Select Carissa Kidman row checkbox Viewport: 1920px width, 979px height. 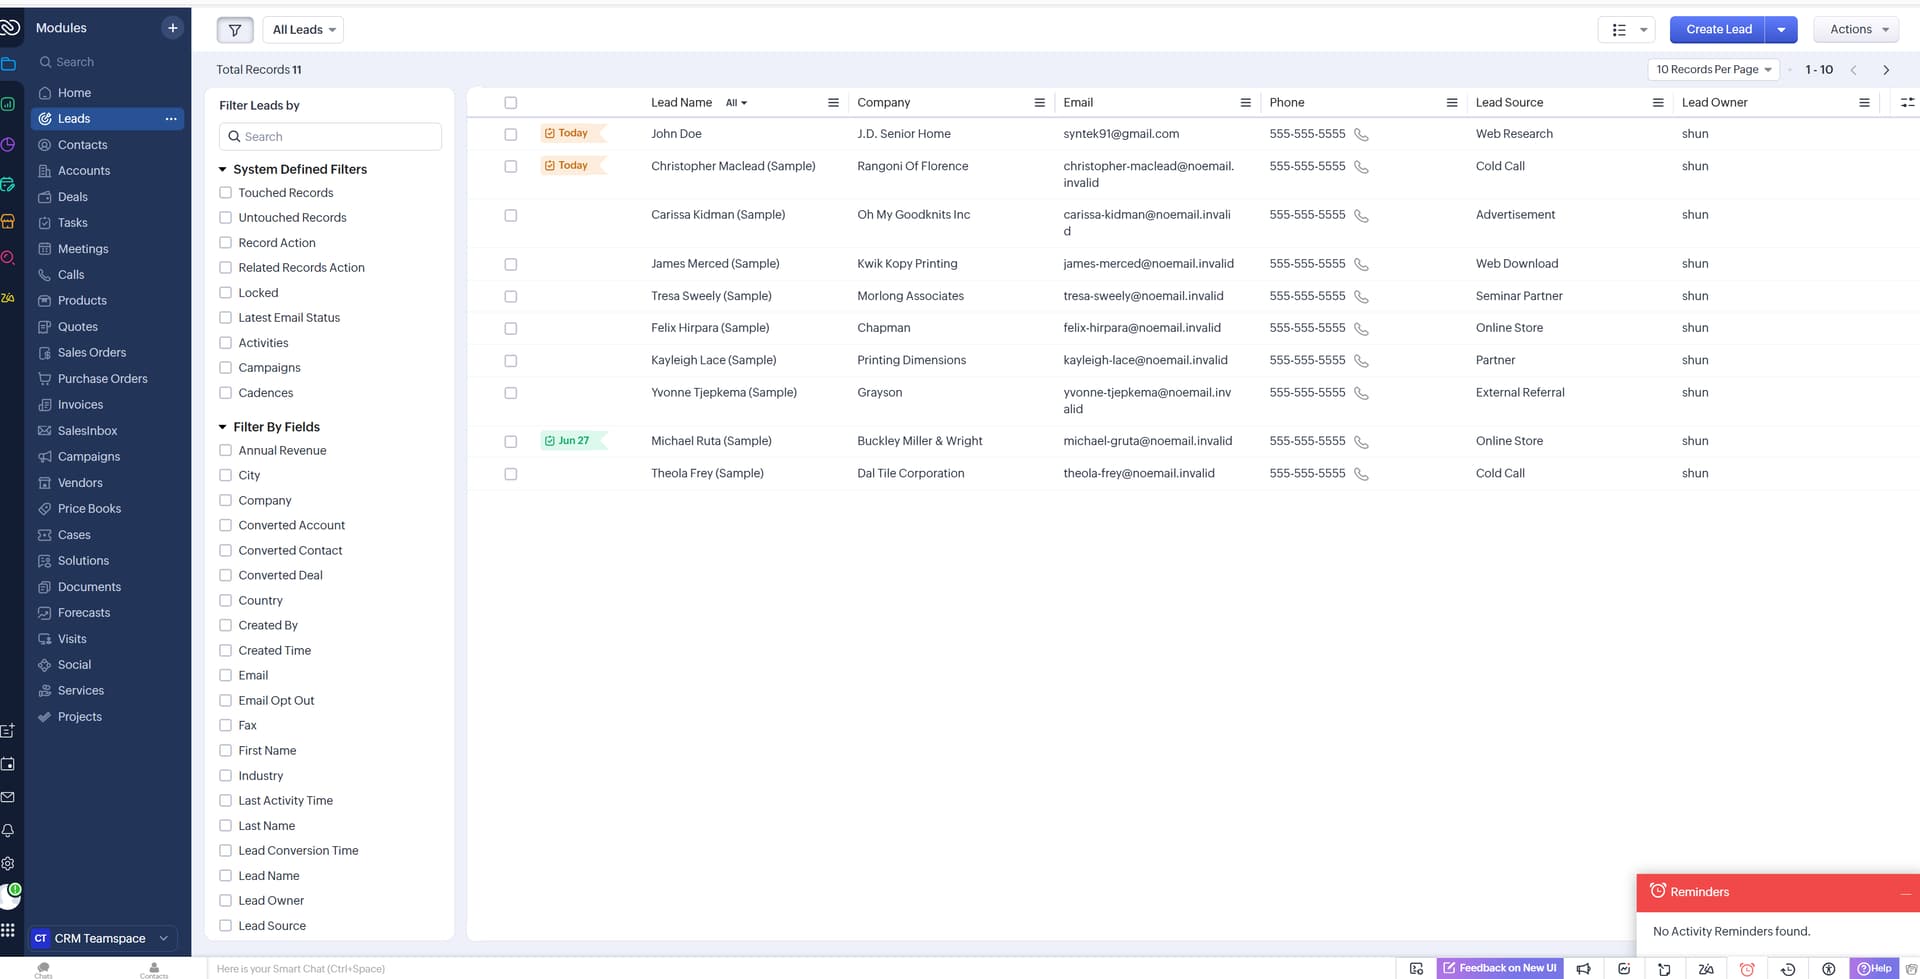[510, 216]
